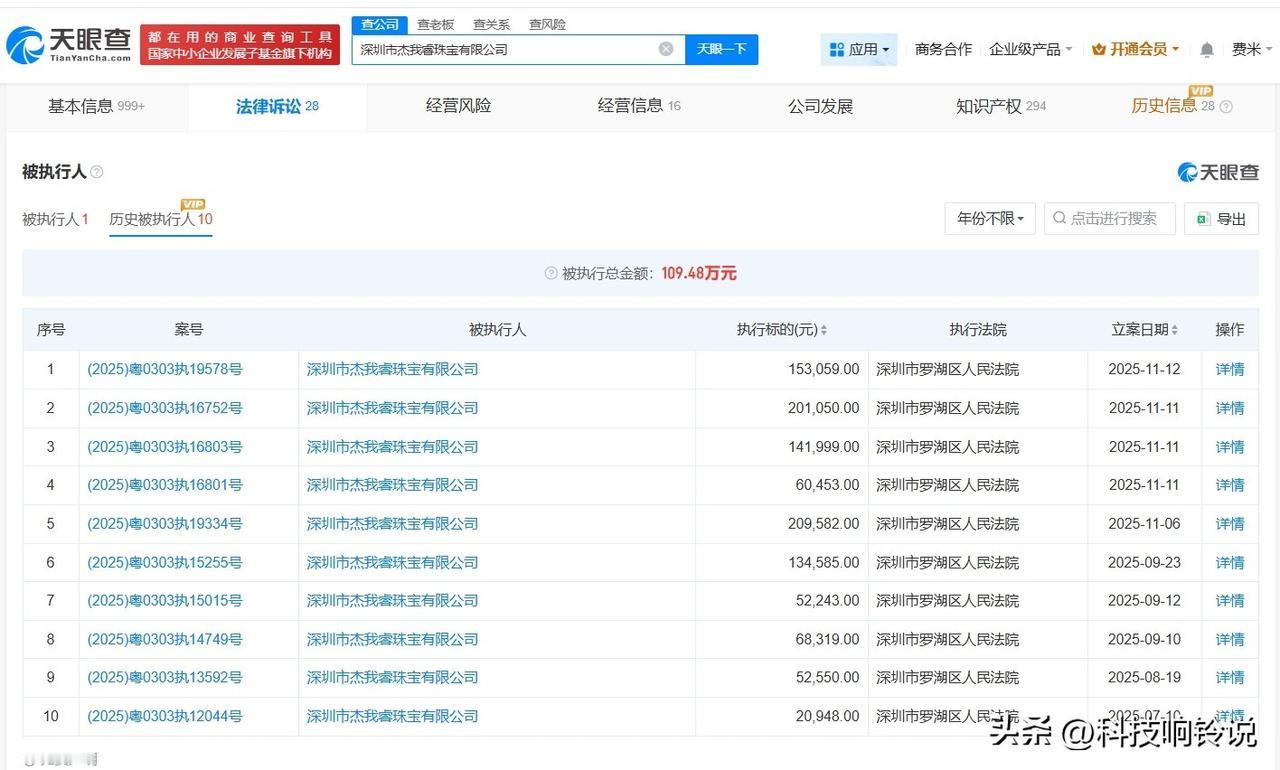1280x770 pixels.
Task: Open case (2025)粤0303执14749号
Action: pyautogui.click(x=165, y=640)
